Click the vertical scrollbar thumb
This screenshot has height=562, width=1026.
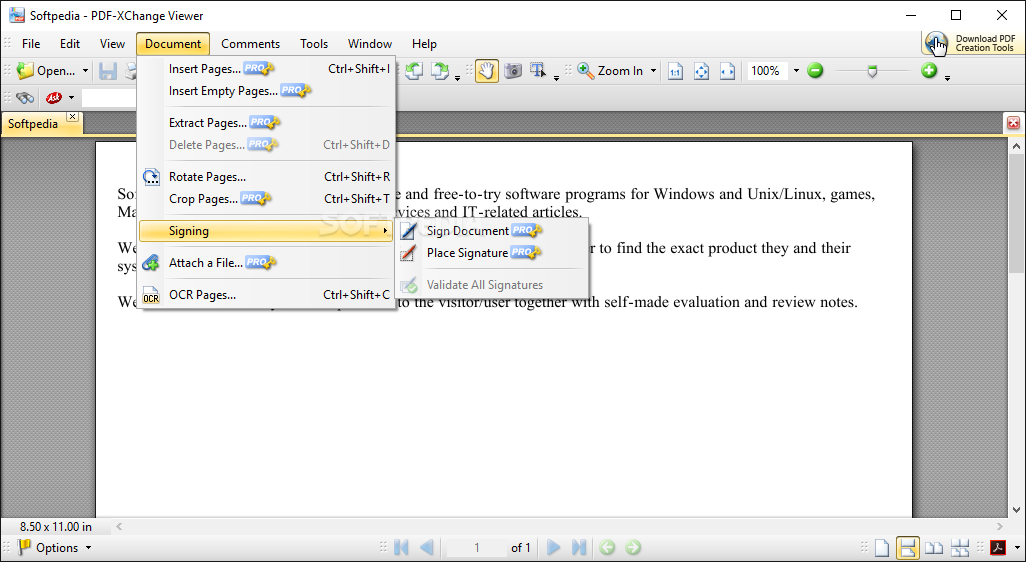[x=1016, y=213]
